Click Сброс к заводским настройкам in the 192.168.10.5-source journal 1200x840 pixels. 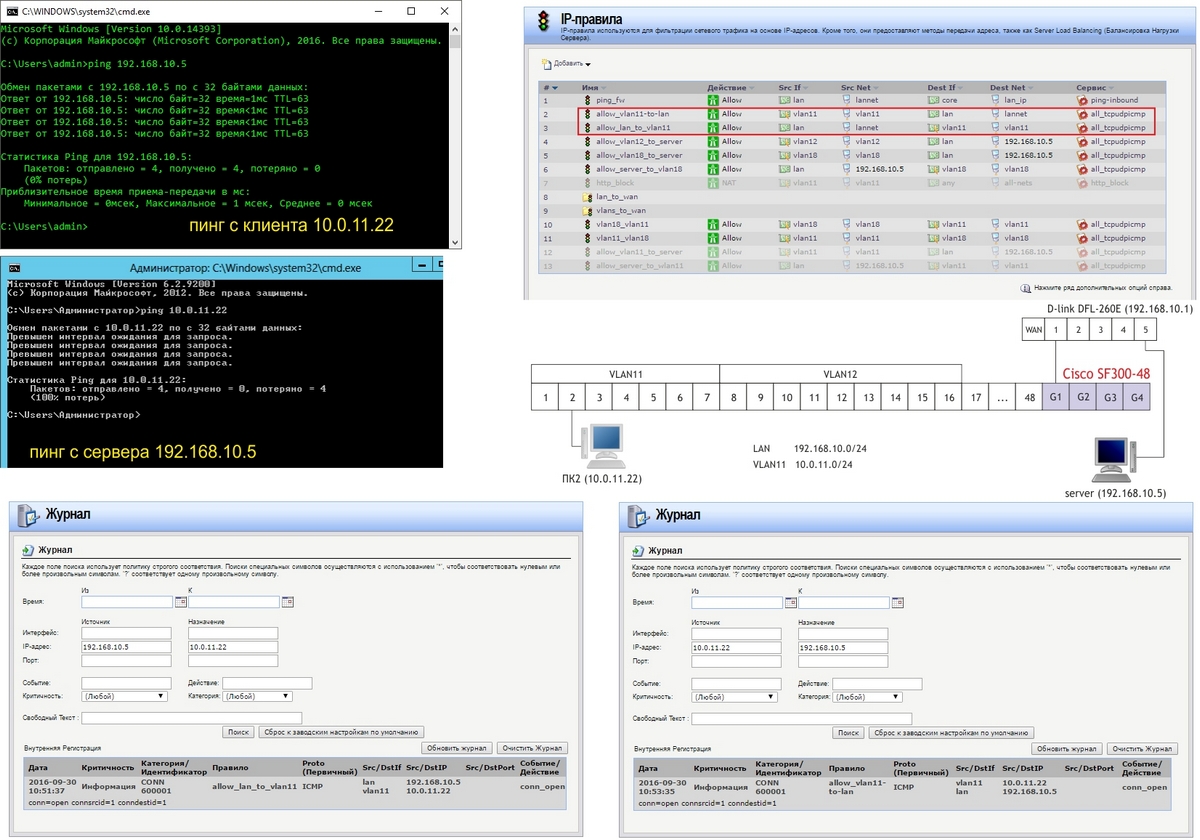pos(341,732)
